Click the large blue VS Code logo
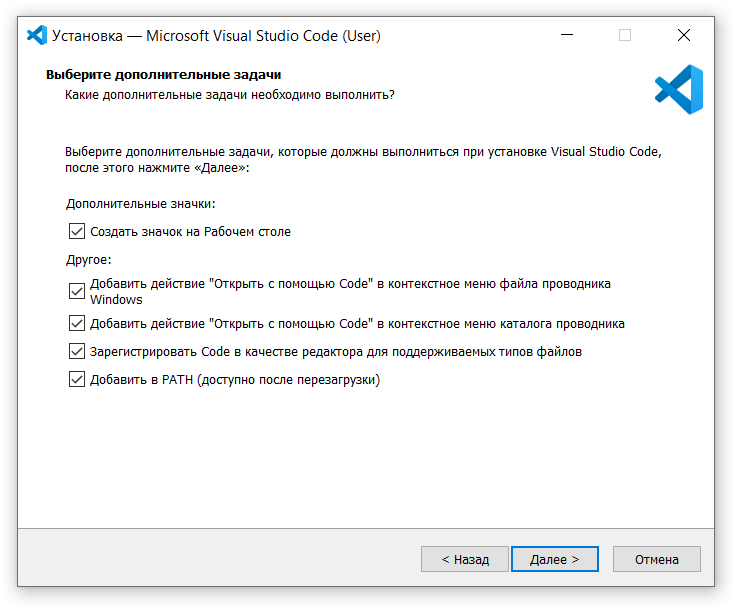The height and width of the screenshot is (609, 736). [679, 90]
